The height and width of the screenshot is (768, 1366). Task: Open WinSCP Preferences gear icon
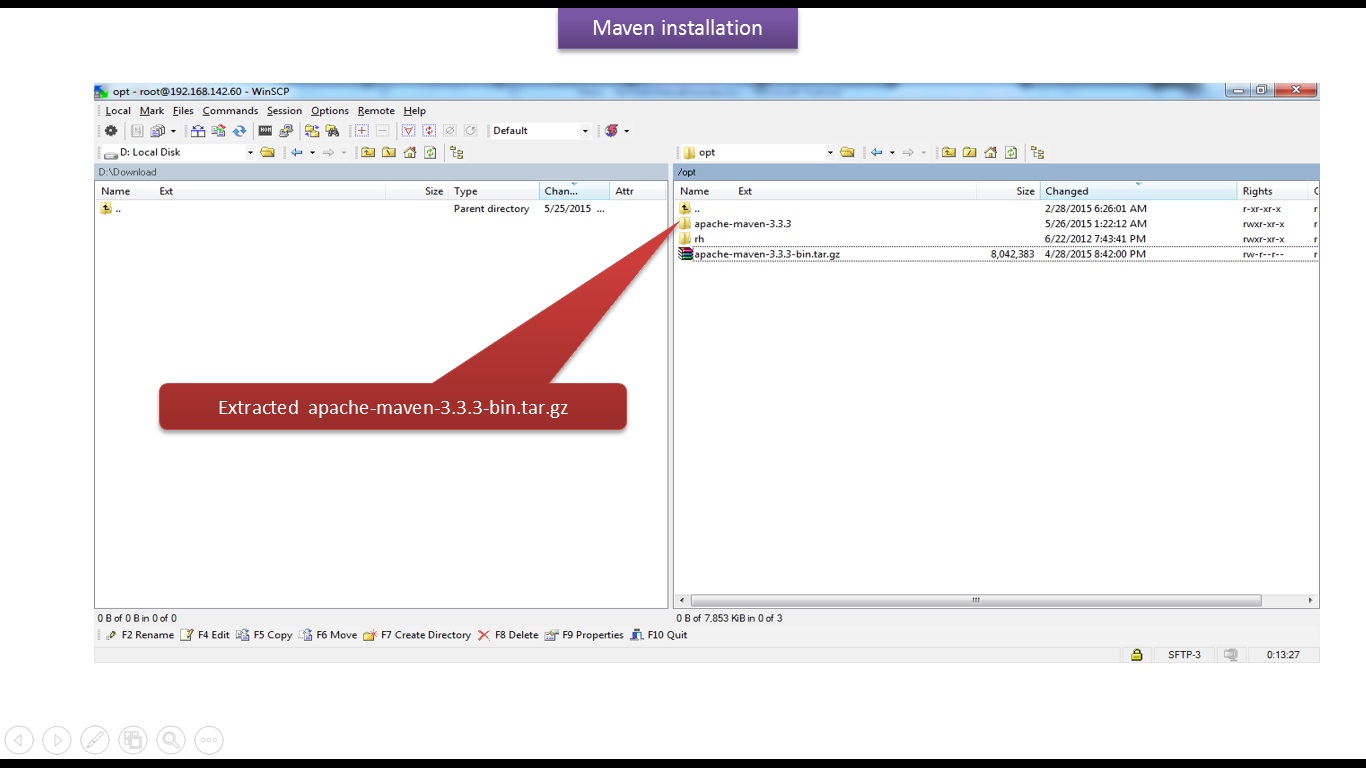point(111,131)
